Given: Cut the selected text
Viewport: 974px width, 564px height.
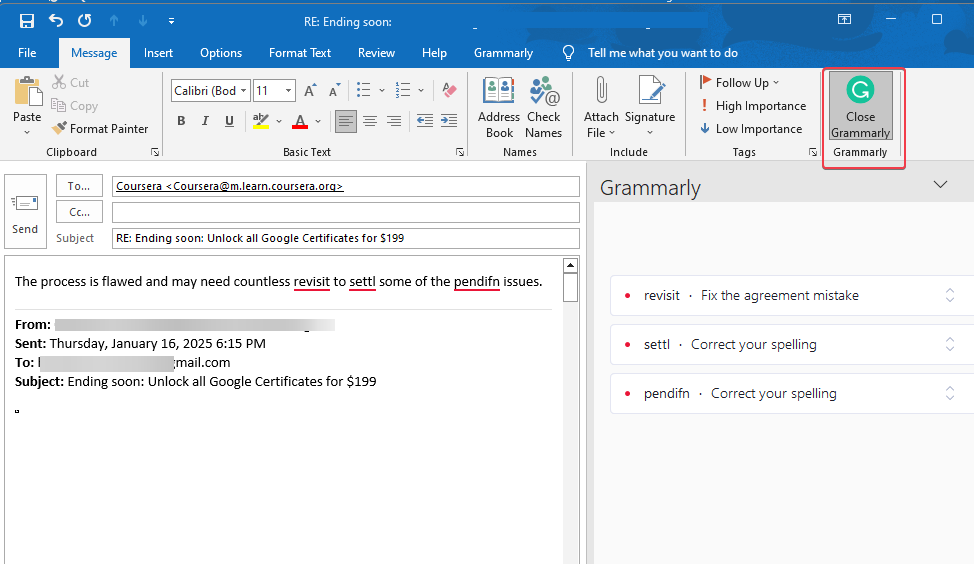Looking at the screenshot, I should (x=70, y=82).
